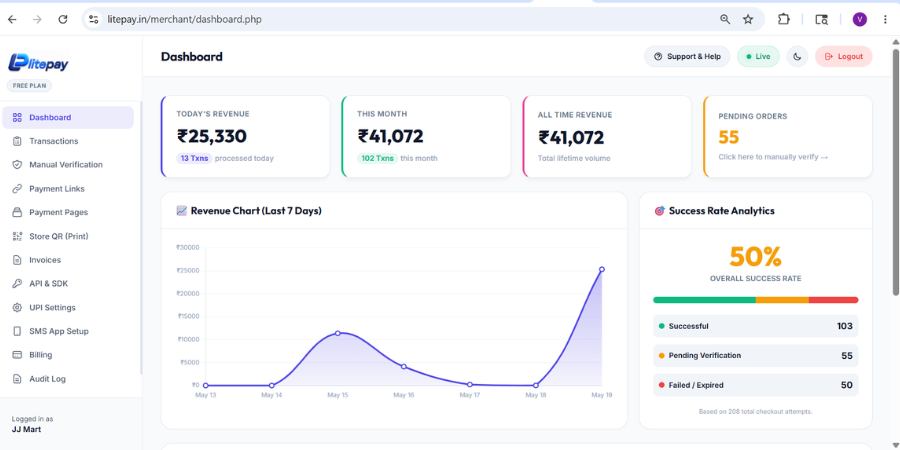
Task: Click the May 16 chart data point
Action: [404, 367]
